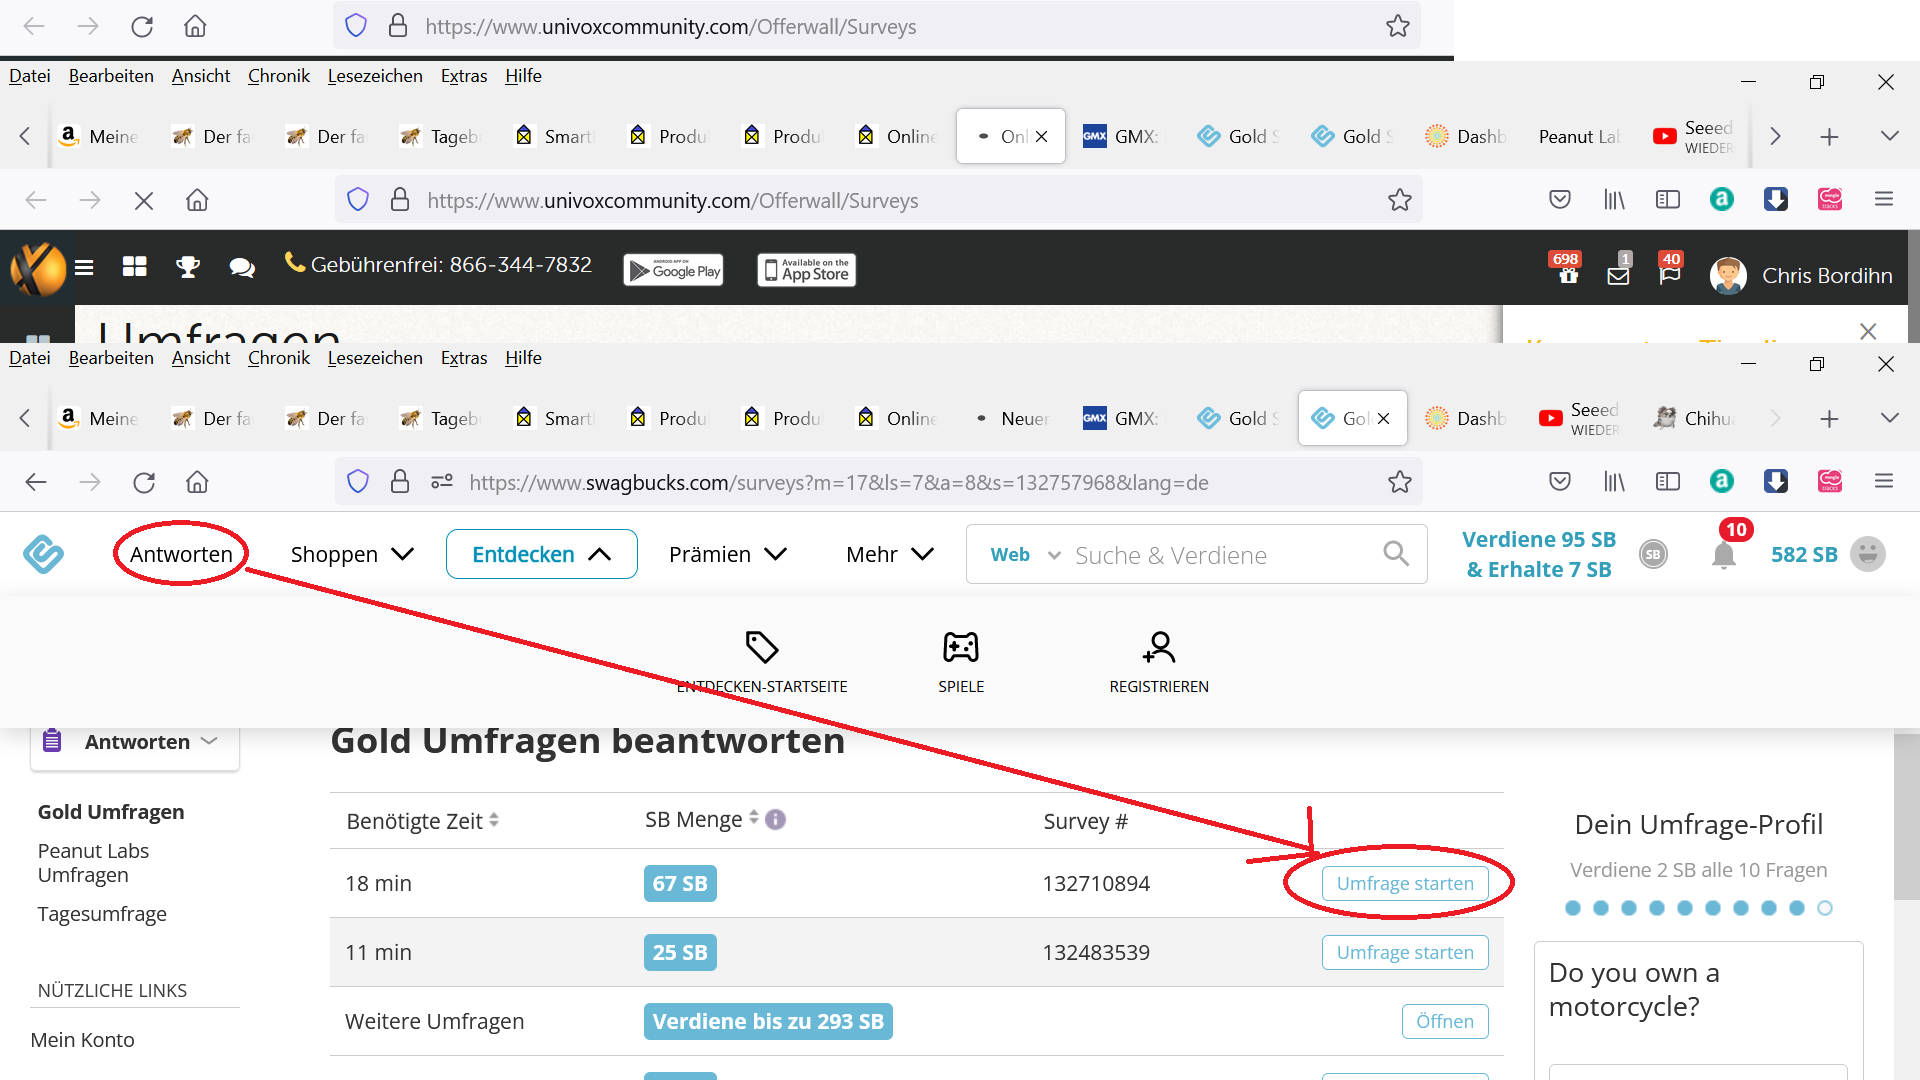Click the Swagbucks logo icon
This screenshot has height=1080, width=1920.
[x=43, y=554]
